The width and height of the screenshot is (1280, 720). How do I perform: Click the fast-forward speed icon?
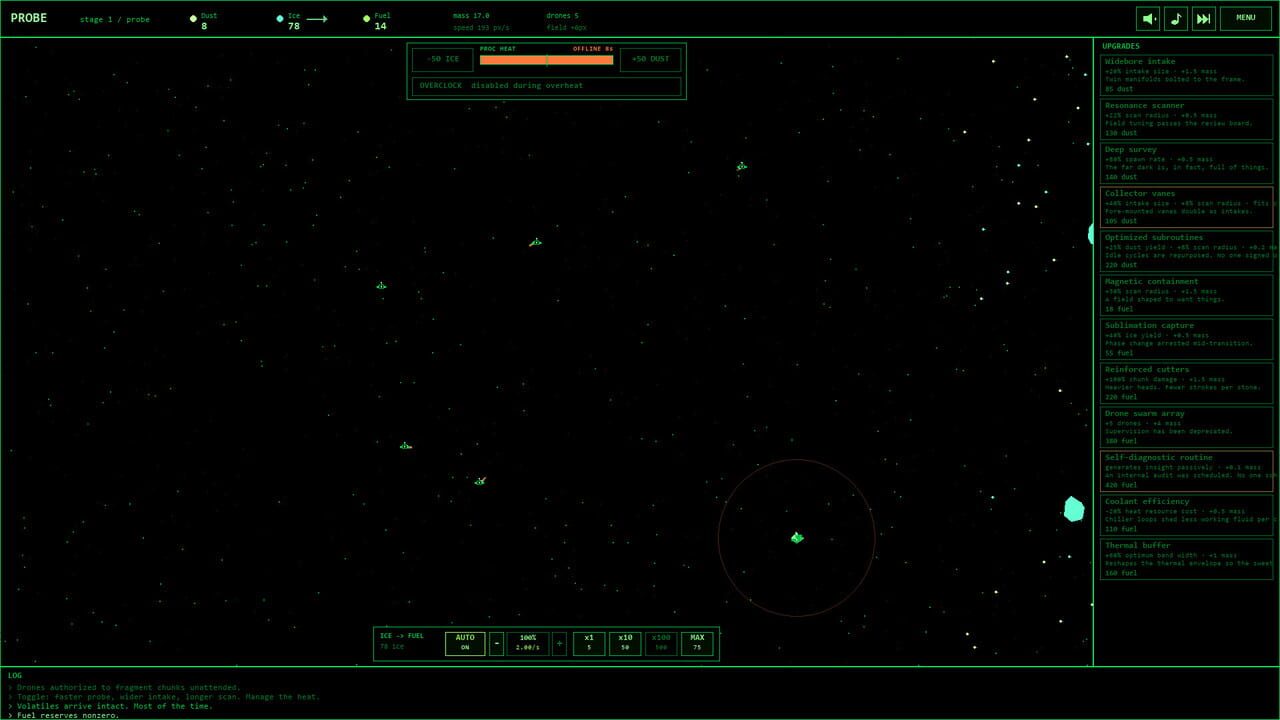click(1204, 18)
